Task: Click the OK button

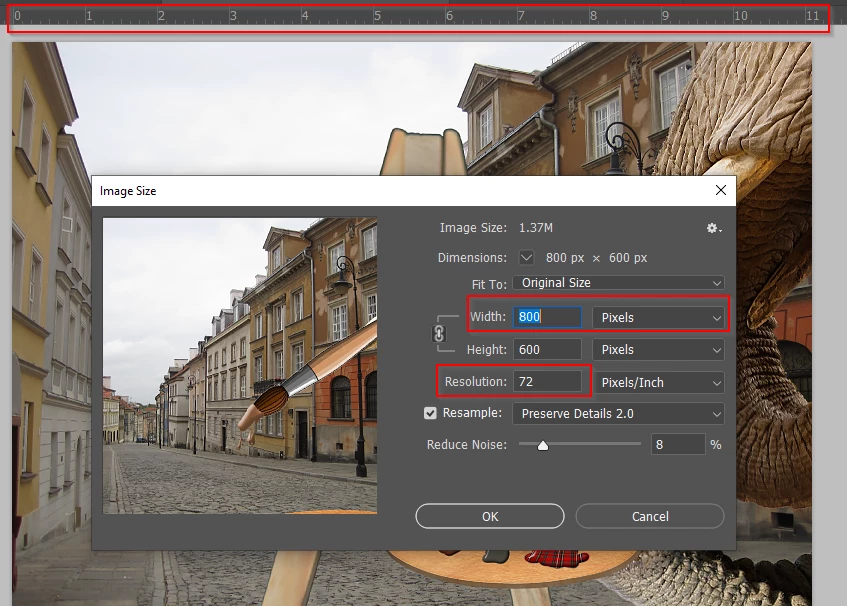Action: 490,516
